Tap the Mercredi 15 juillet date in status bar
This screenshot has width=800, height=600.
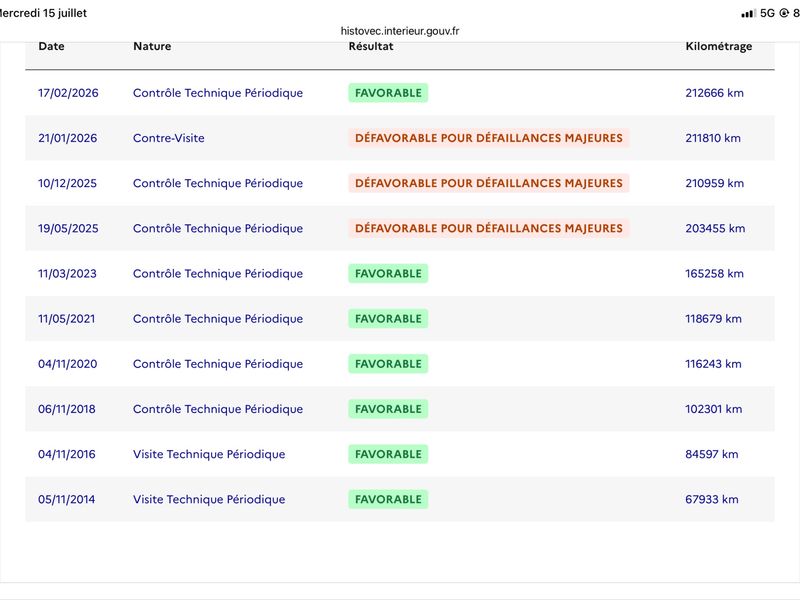coord(43,13)
